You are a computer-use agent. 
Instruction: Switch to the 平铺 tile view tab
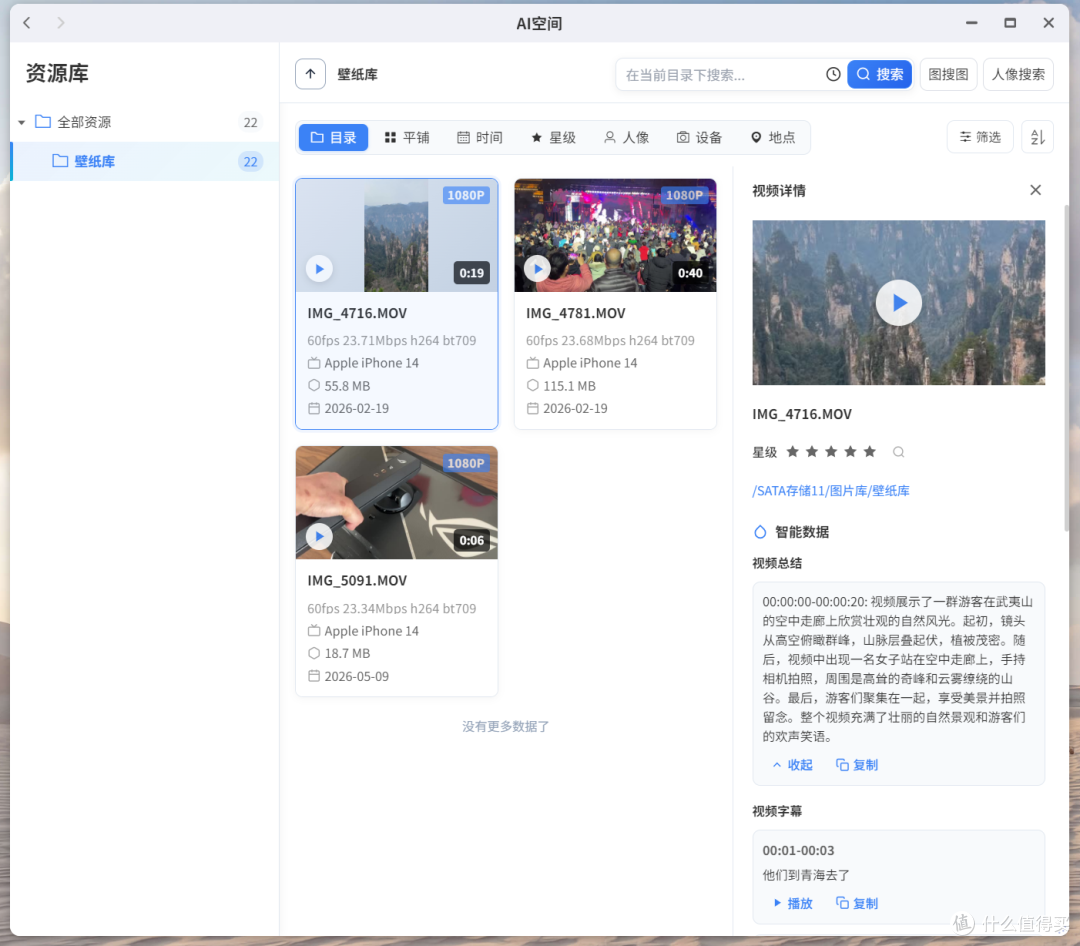[x=407, y=137]
